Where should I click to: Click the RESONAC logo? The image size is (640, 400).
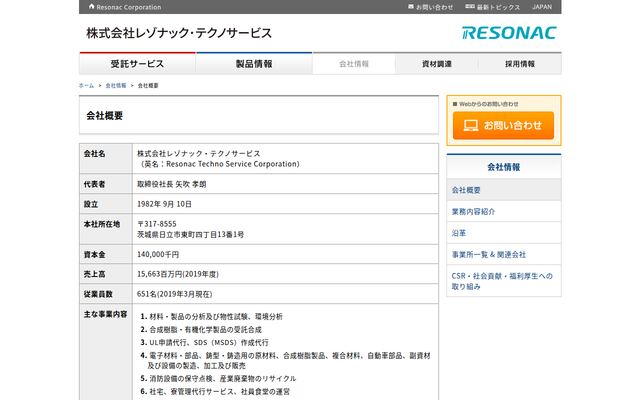click(509, 33)
